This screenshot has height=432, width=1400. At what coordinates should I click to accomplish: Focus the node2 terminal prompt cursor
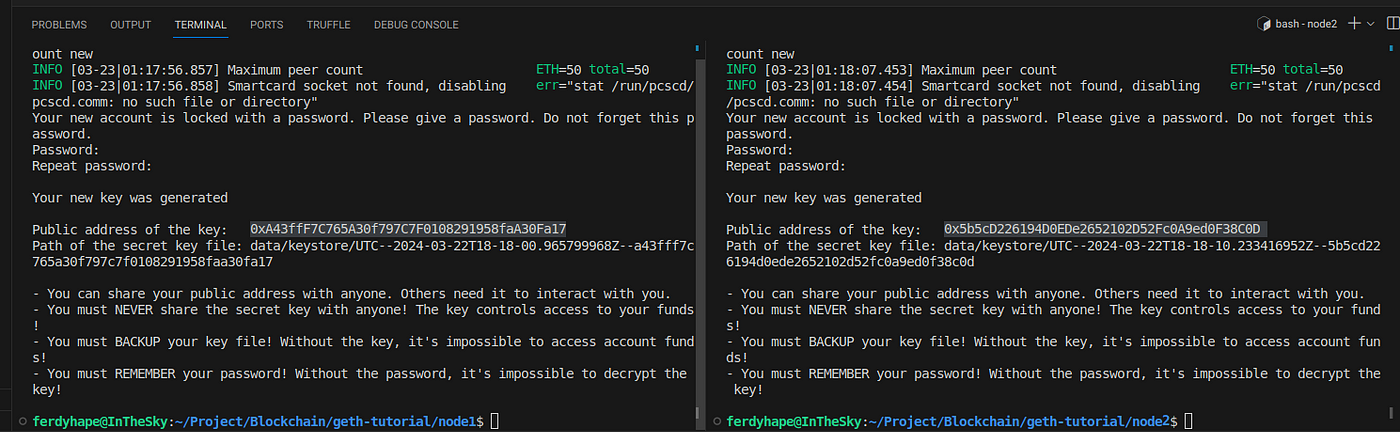pyautogui.click(x=1187, y=423)
